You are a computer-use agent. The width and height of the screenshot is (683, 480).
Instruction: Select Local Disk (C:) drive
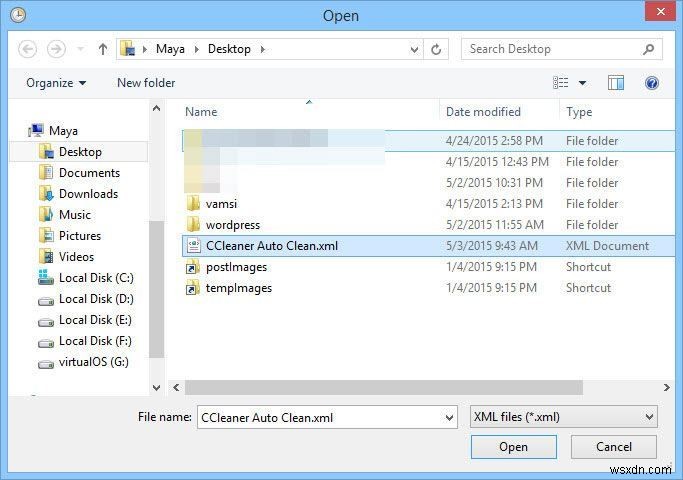pyautogui.click(x=96, y=278)
